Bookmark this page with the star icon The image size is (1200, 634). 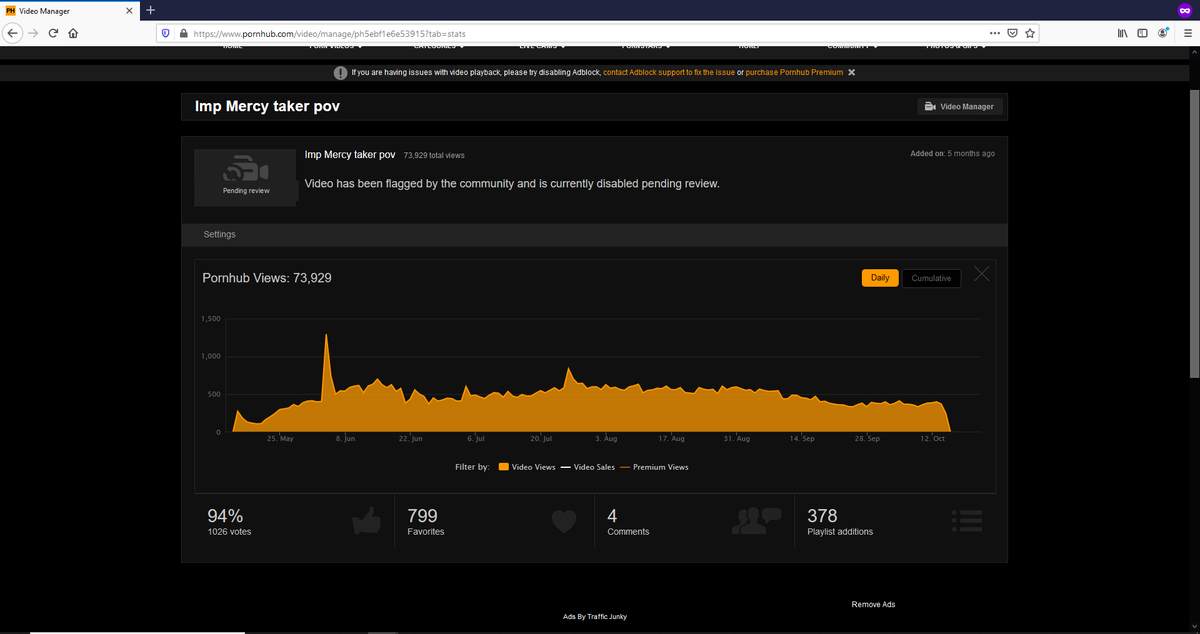point(1029,33)
